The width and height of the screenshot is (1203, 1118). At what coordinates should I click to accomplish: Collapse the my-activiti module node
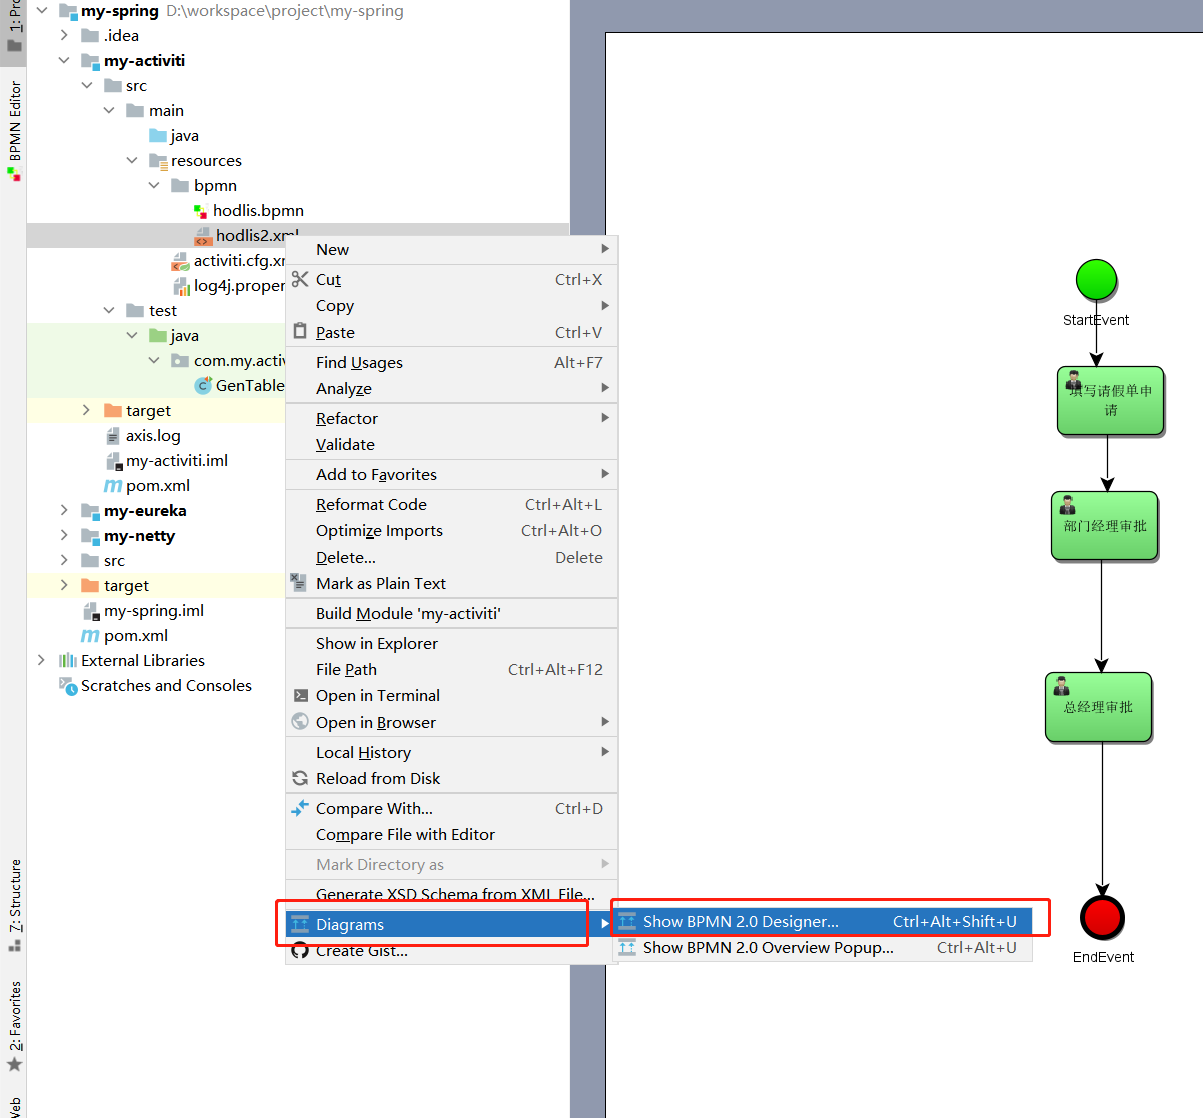pyautogui.click(x=64, y=60)
